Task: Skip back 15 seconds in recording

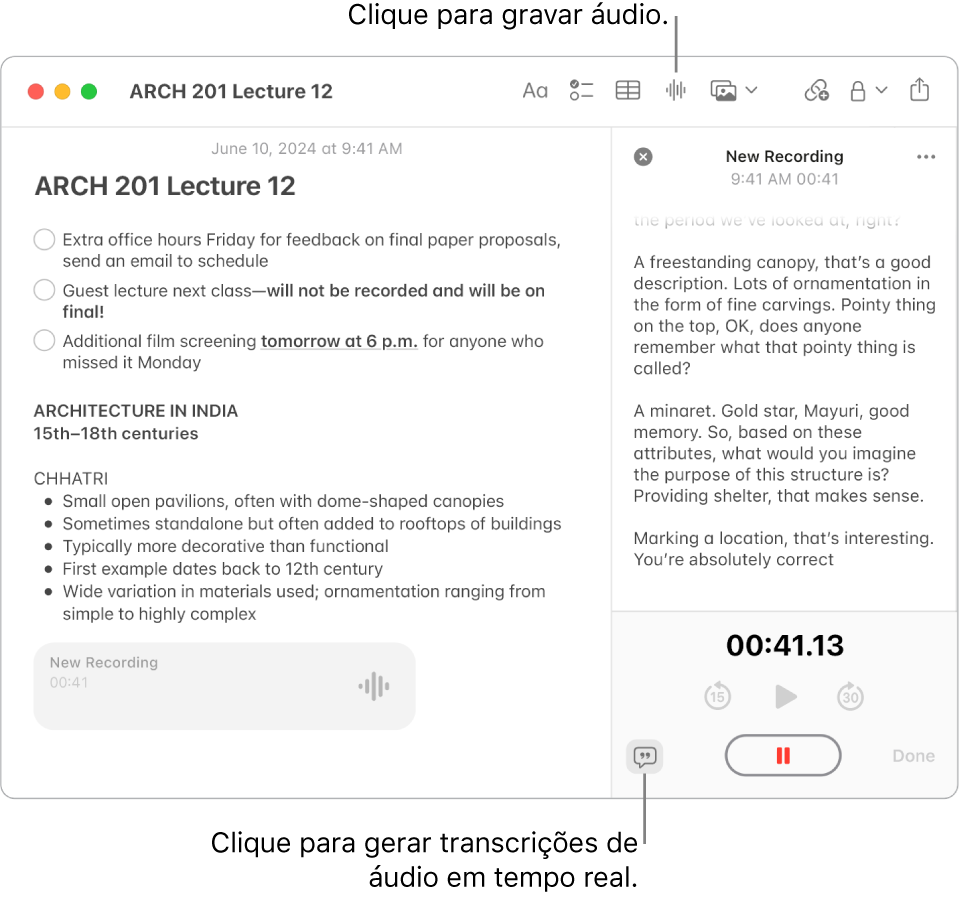Action: (x=717, y=696)
